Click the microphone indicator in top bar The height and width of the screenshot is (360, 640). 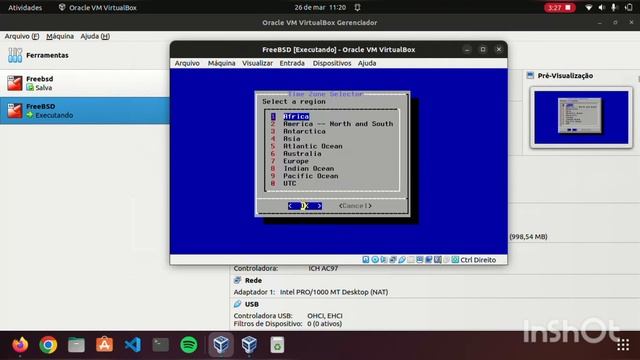(x=613, y=7)
